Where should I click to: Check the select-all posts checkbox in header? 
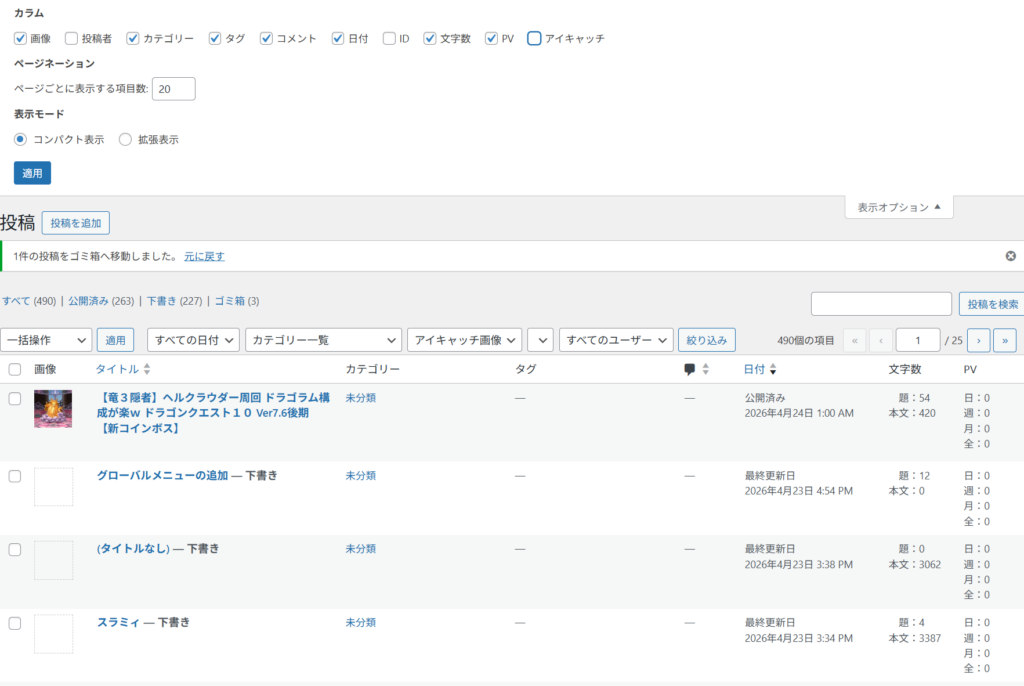tap(14, 369)
